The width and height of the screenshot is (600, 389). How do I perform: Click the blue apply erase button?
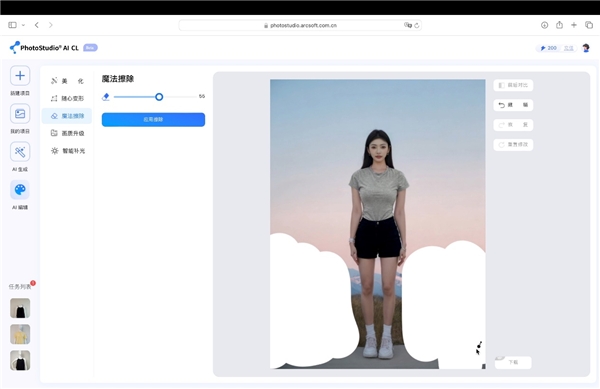point(153,119)
